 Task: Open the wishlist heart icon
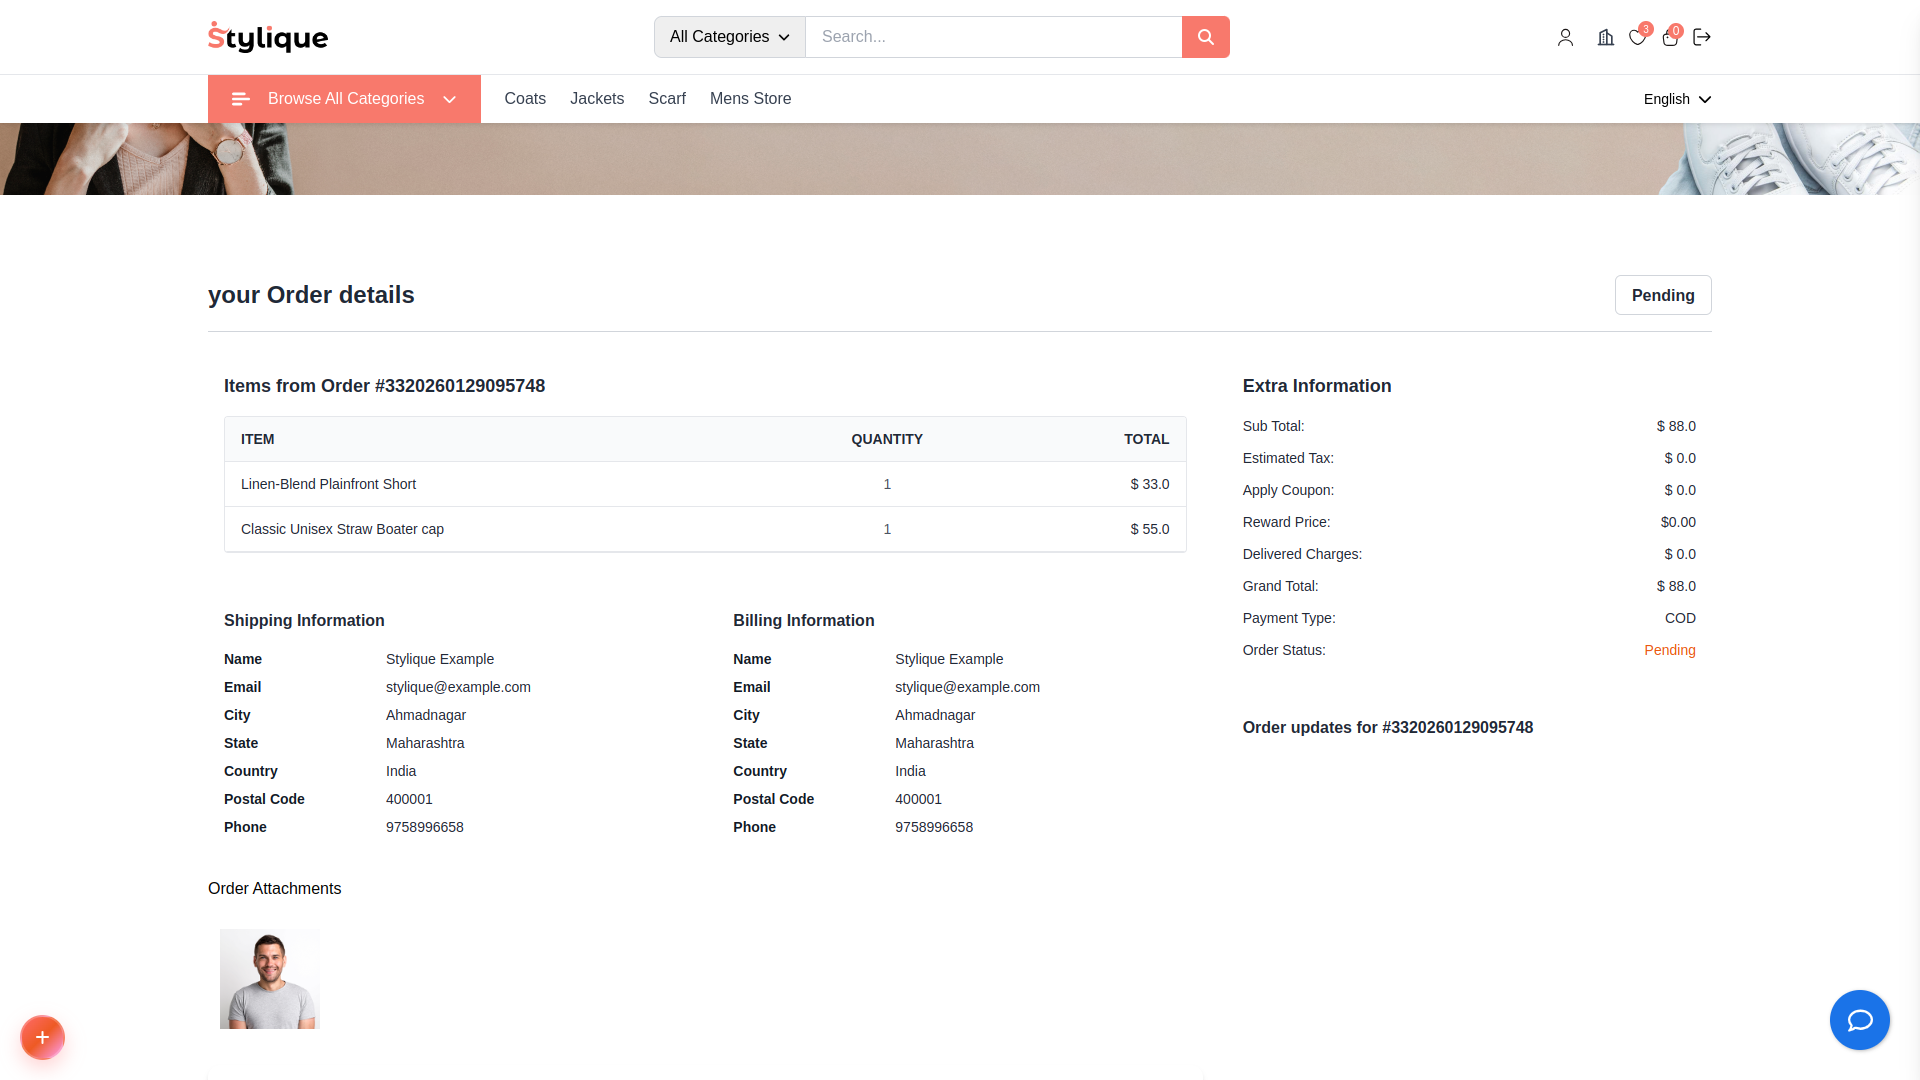[x=1637, y=37]
